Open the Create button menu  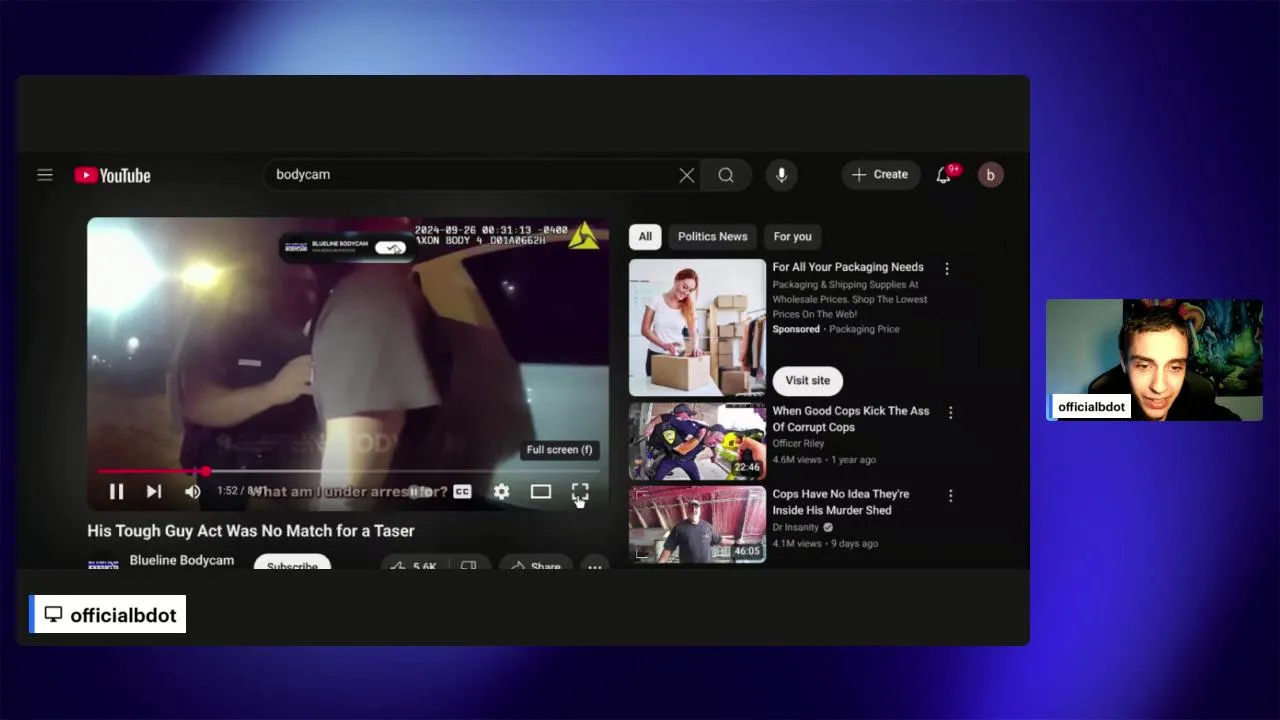(880, 175)
